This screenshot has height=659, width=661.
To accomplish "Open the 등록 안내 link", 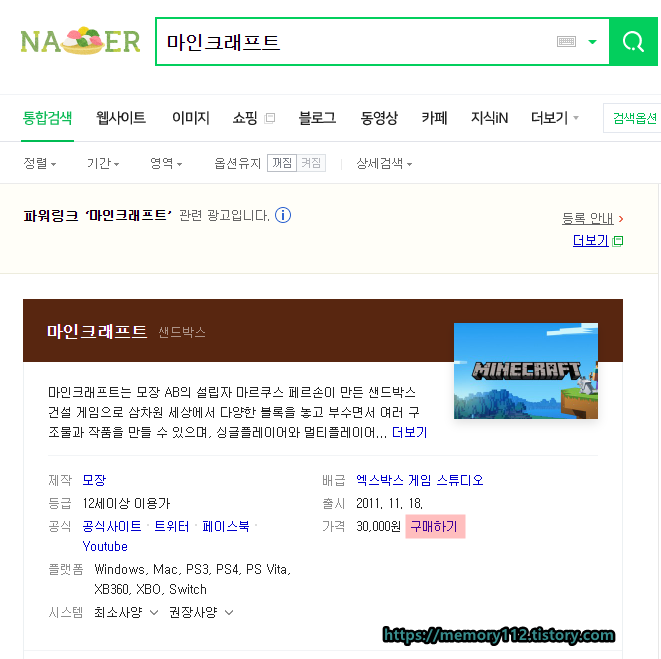I will coord(588,218).
